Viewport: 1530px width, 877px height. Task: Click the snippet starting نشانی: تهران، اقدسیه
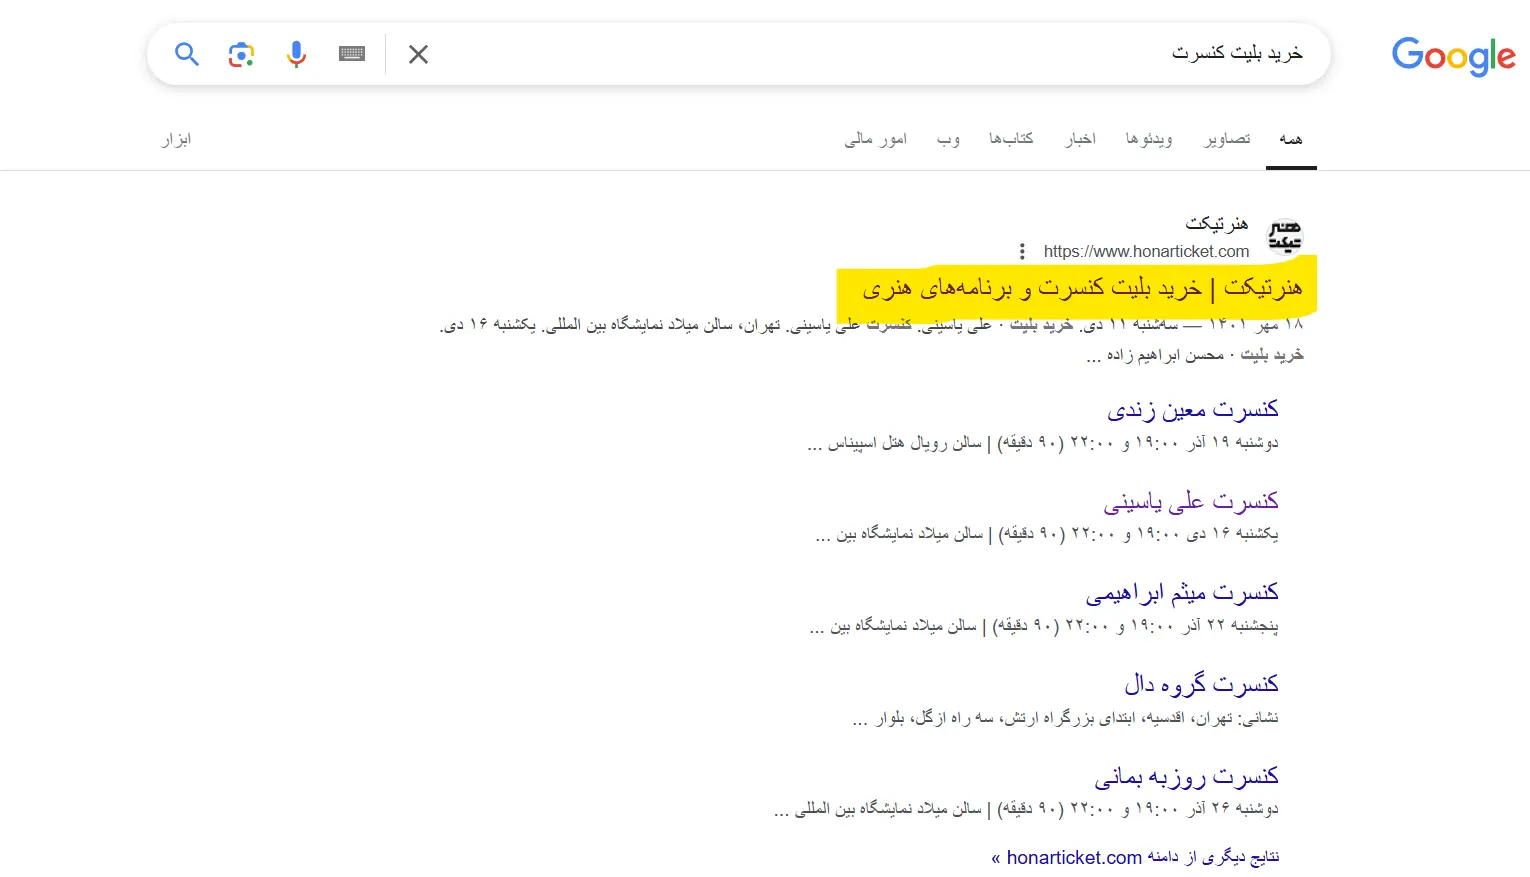(x=1065, y=718)
